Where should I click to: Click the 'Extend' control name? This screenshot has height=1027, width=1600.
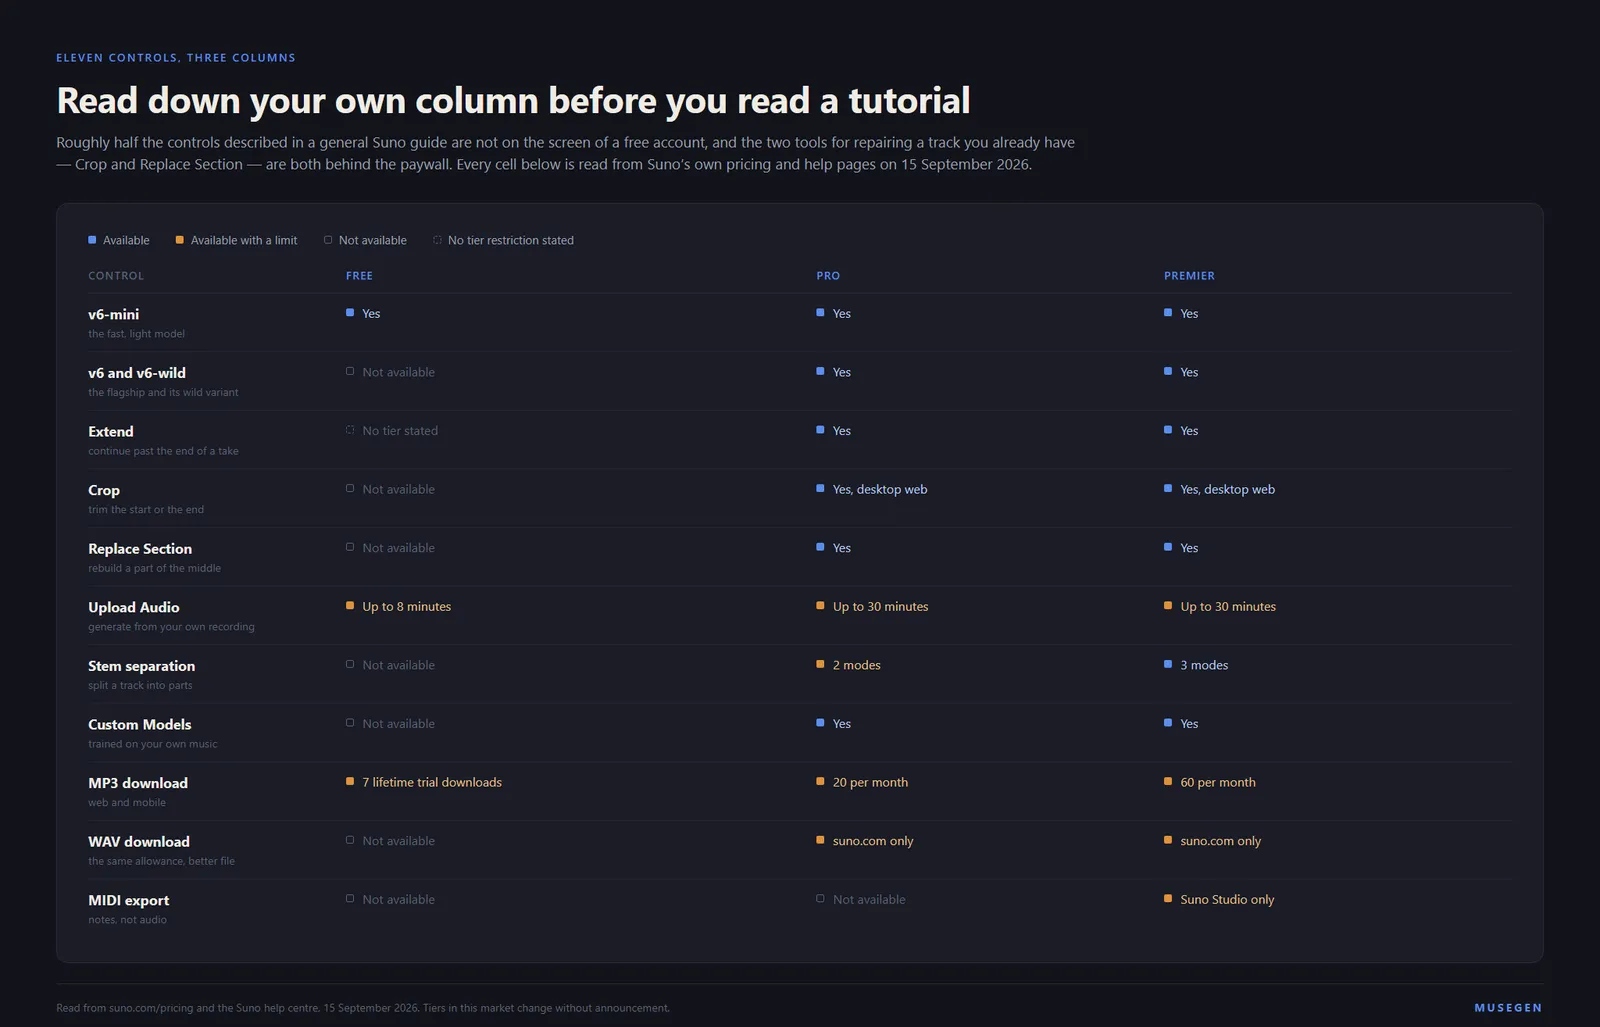pyautogui.click(x=111, y=432)
